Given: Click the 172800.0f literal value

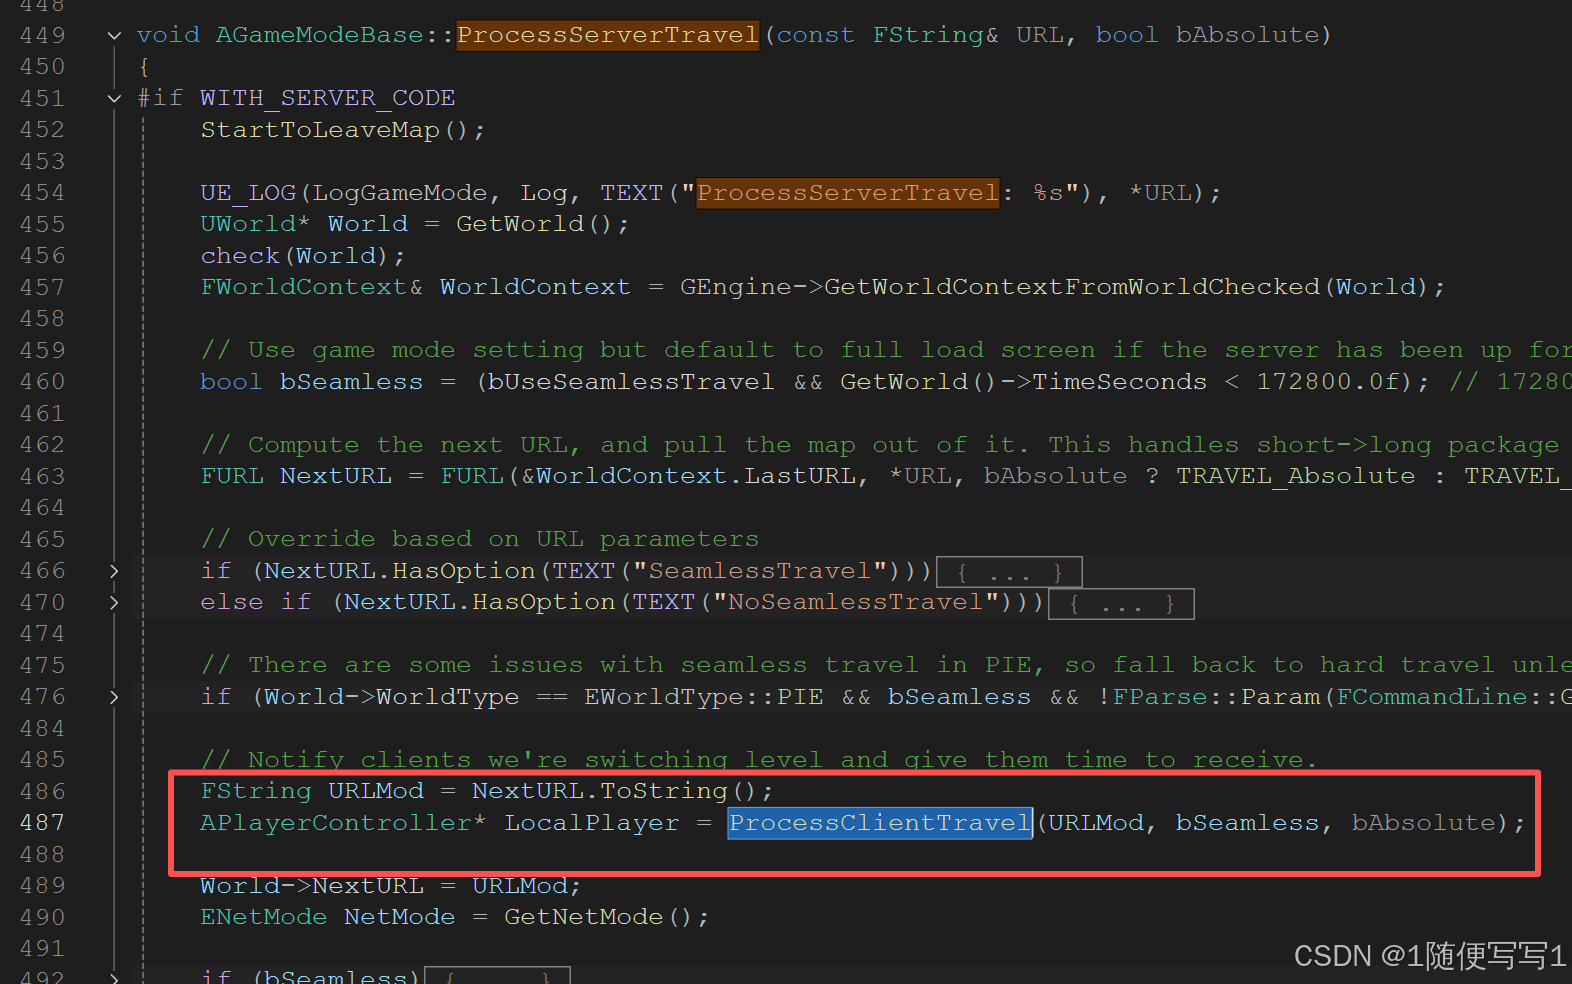Looking at the screenshot, I should [1327, 382].
